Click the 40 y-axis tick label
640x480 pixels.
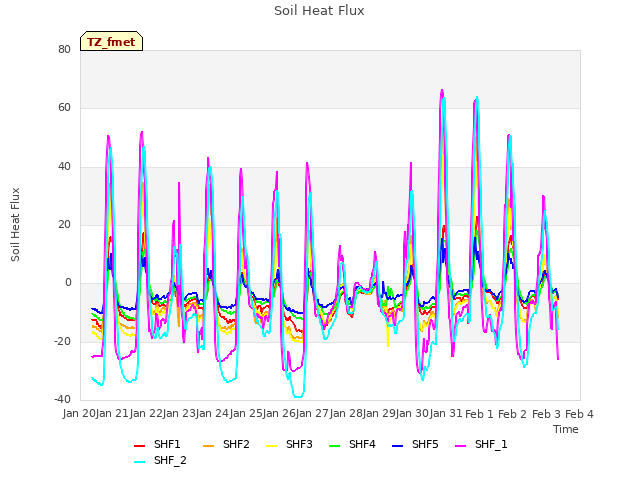(x=64, y=166)
